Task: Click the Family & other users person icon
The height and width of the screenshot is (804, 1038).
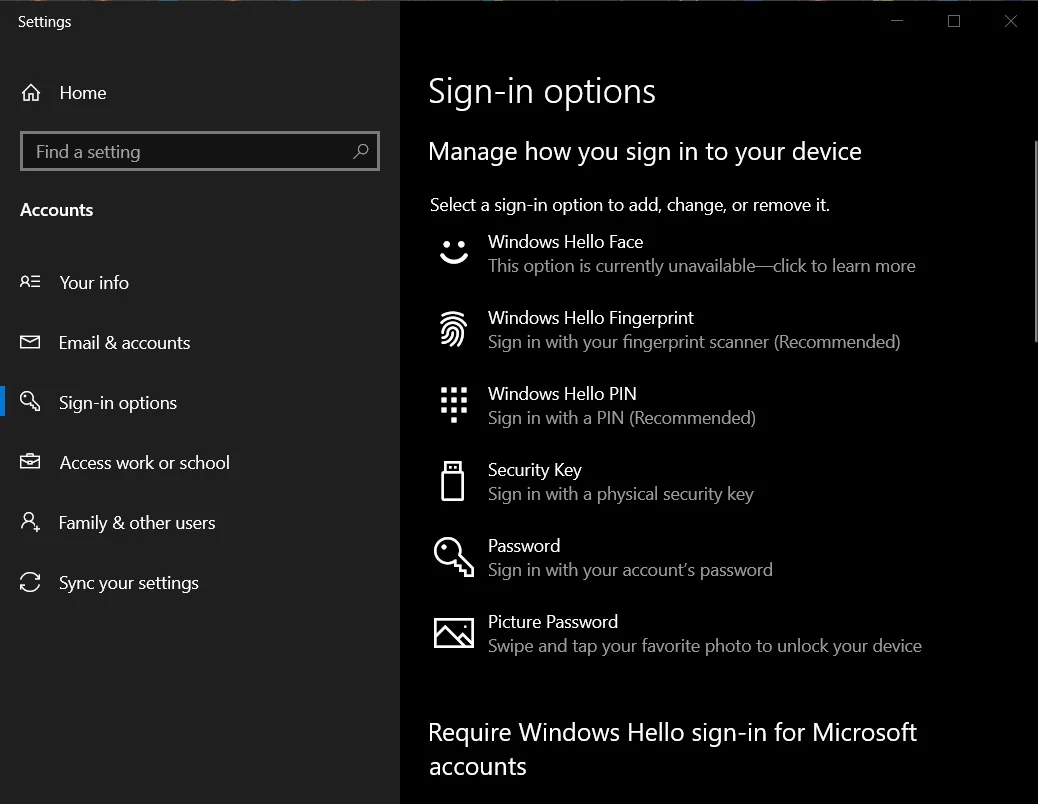Action: tap(30, 523)
